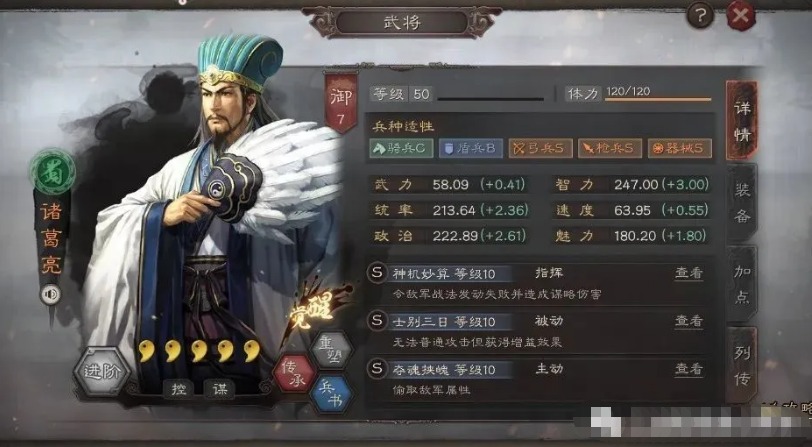Switch to the 加点 side tab
The image size is (812, 447).
742,284
